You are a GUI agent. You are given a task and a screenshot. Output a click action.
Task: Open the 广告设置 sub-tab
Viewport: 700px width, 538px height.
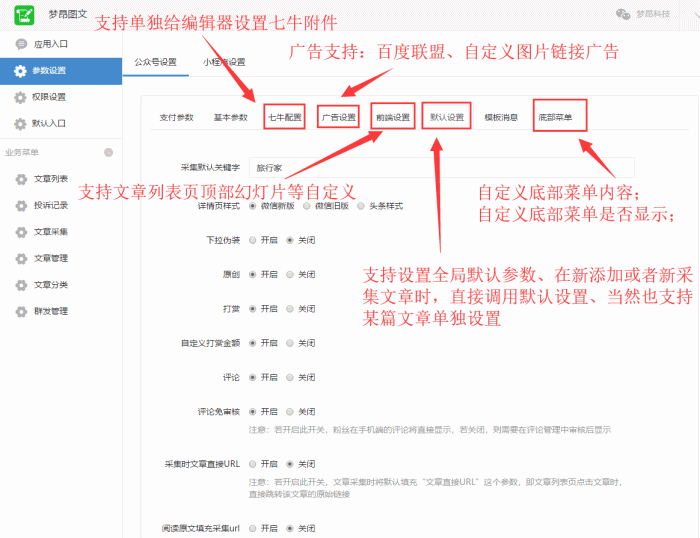click(x=338, y=117)
